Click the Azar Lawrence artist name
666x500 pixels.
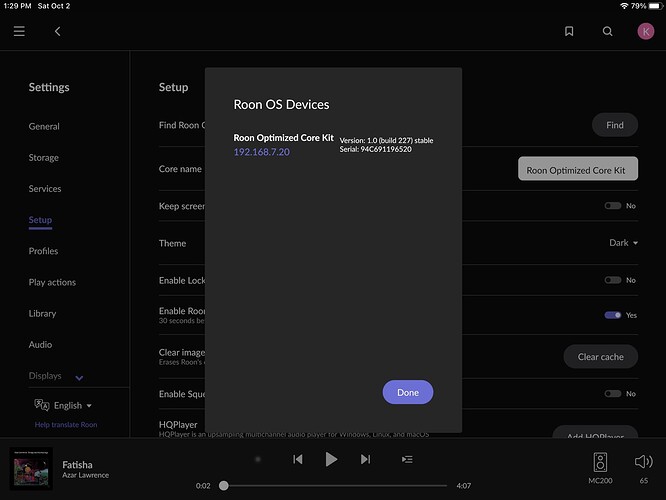pos(85,475)
